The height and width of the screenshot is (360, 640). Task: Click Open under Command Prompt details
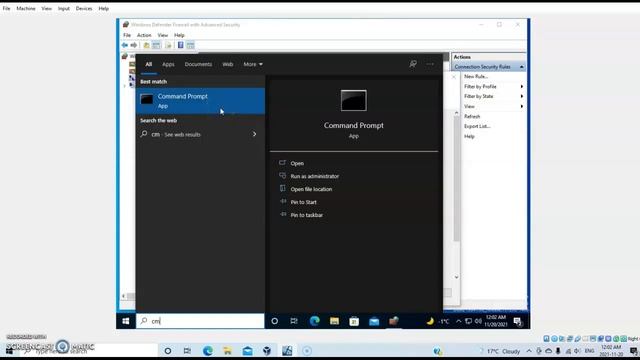[297, 163]
